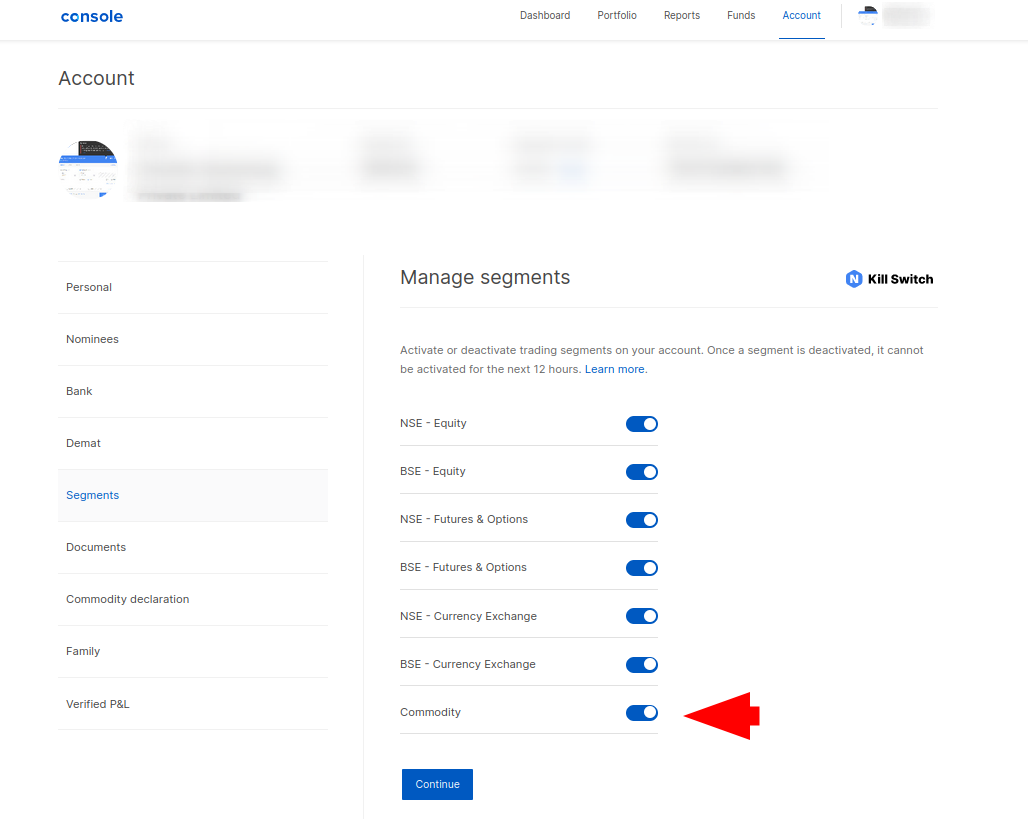The height and width of the screenshot is (819, 1028).
Task: Toggle NSE - Futures & Options switch
Action: 642,520
